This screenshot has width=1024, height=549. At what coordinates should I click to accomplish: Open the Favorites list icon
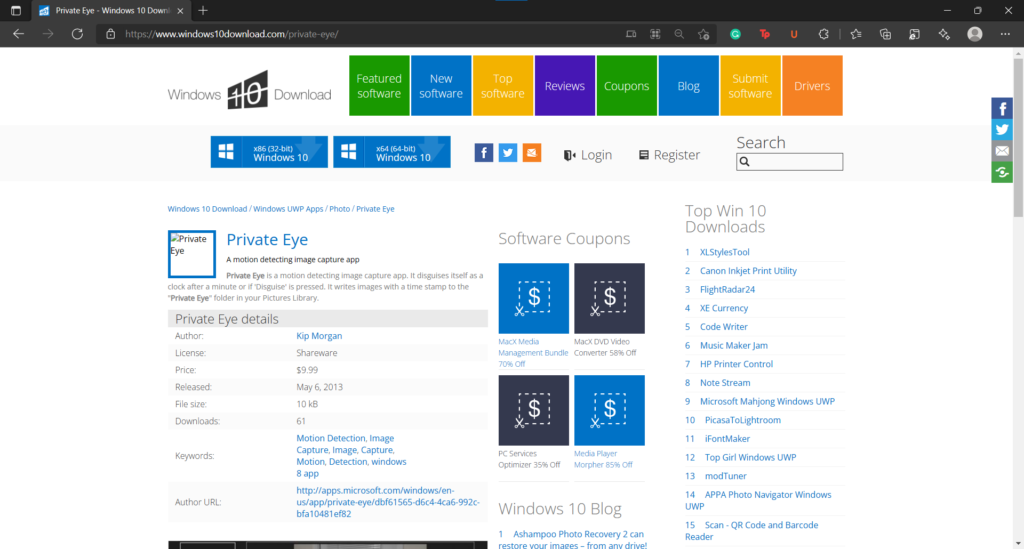pyautogui.click(x=856, y=34)
